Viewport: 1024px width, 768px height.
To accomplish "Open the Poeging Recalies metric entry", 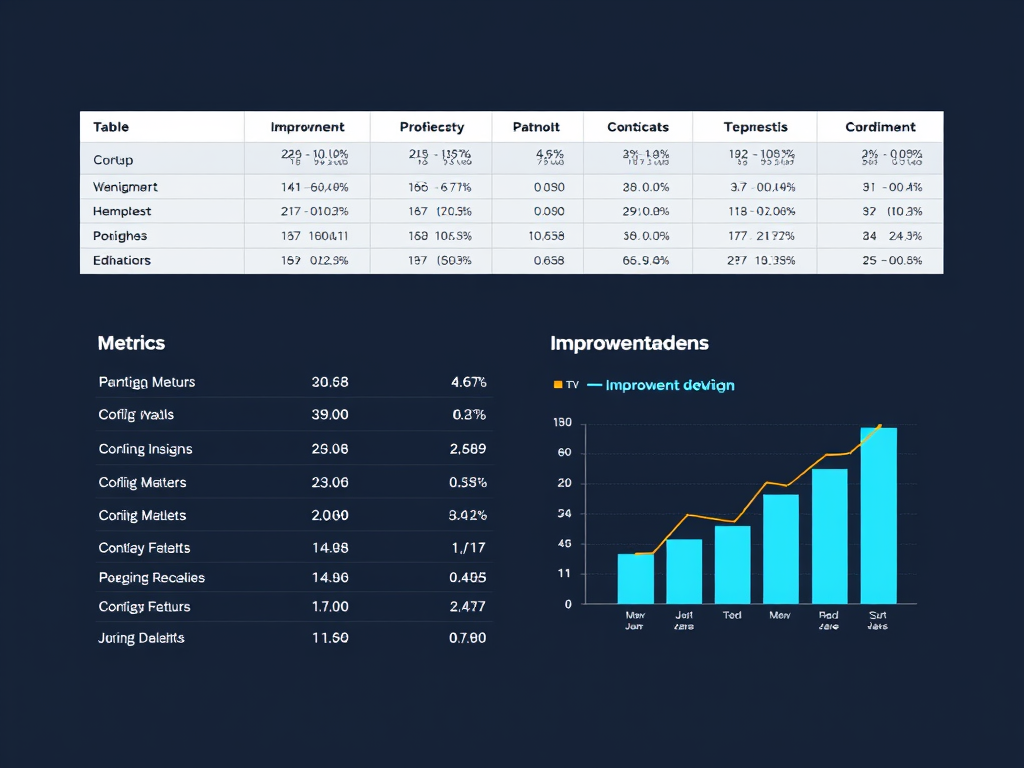I will click(151, 578).
